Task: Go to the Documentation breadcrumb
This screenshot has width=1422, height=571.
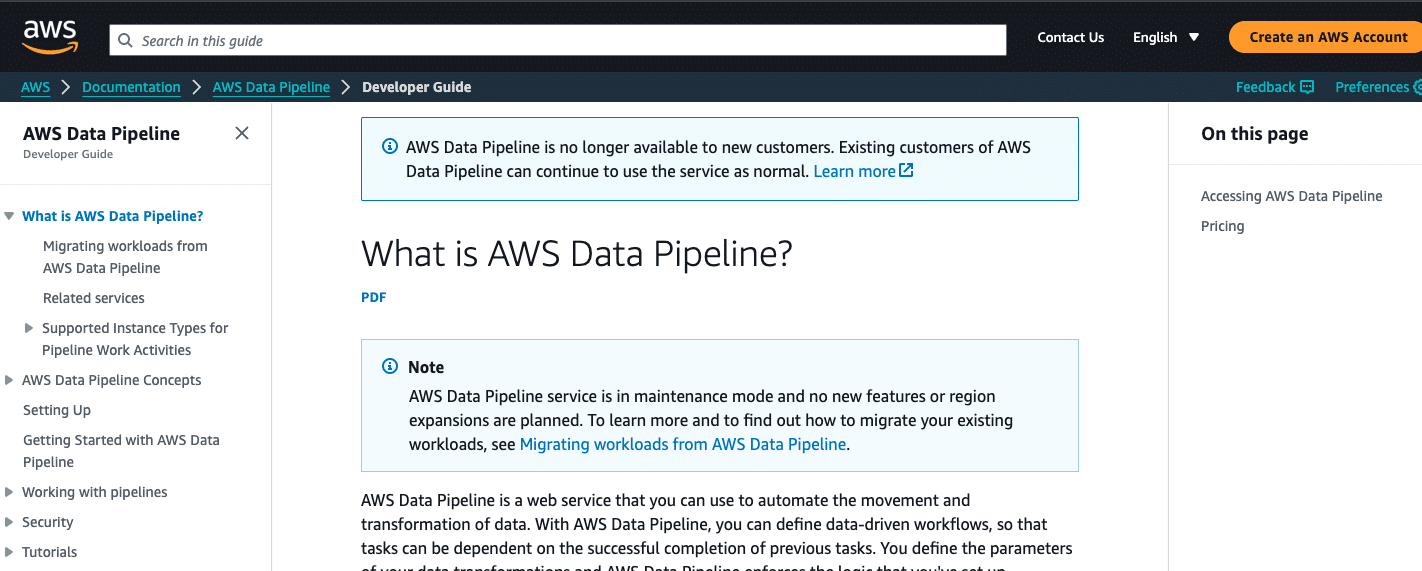Action: point(131,87)
